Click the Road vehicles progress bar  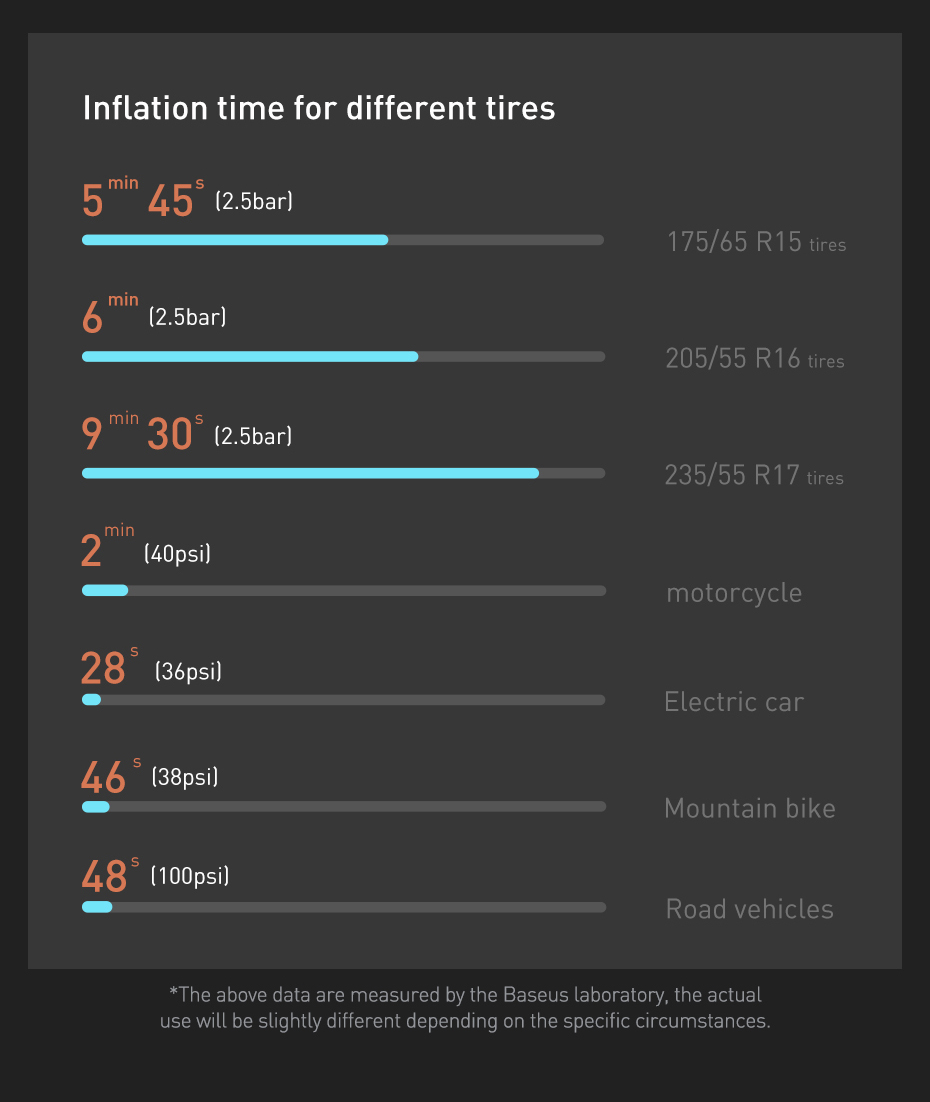click(x=343, y=907)
